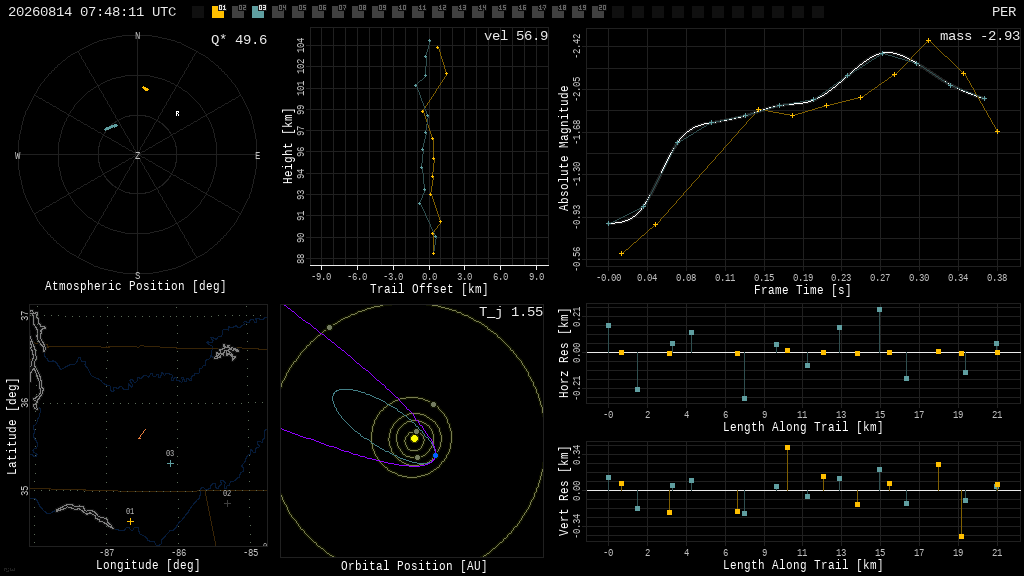Click the vel 56.9 readout
Image resolution: width=1024 pixels, height=576 pixels.
516,36
